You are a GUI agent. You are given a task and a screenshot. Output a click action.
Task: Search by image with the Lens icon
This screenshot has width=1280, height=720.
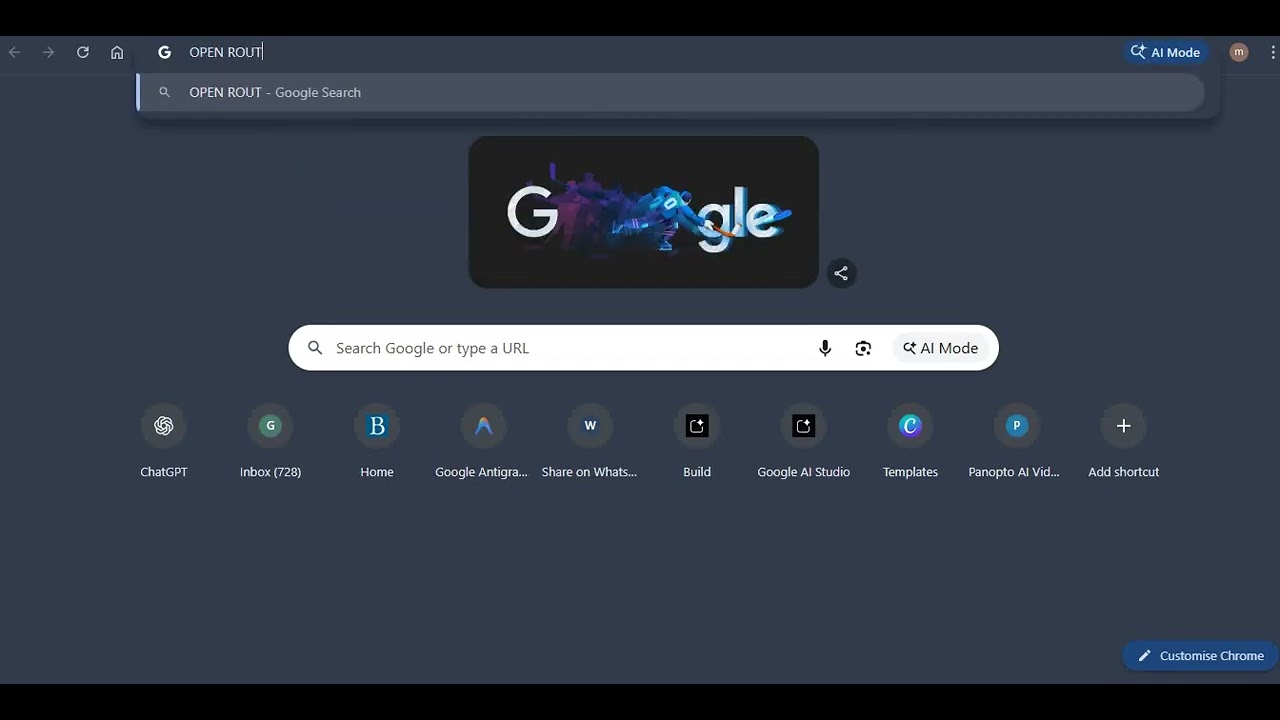tap(863, 348)
